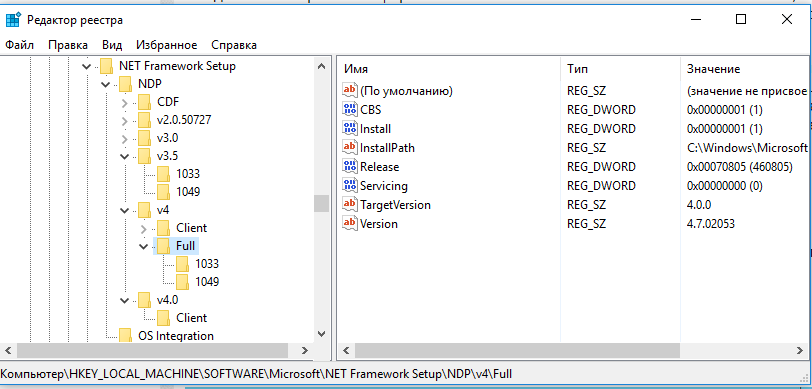Click REG_DWORD type in Servicing row

click(x=601, y=185)
